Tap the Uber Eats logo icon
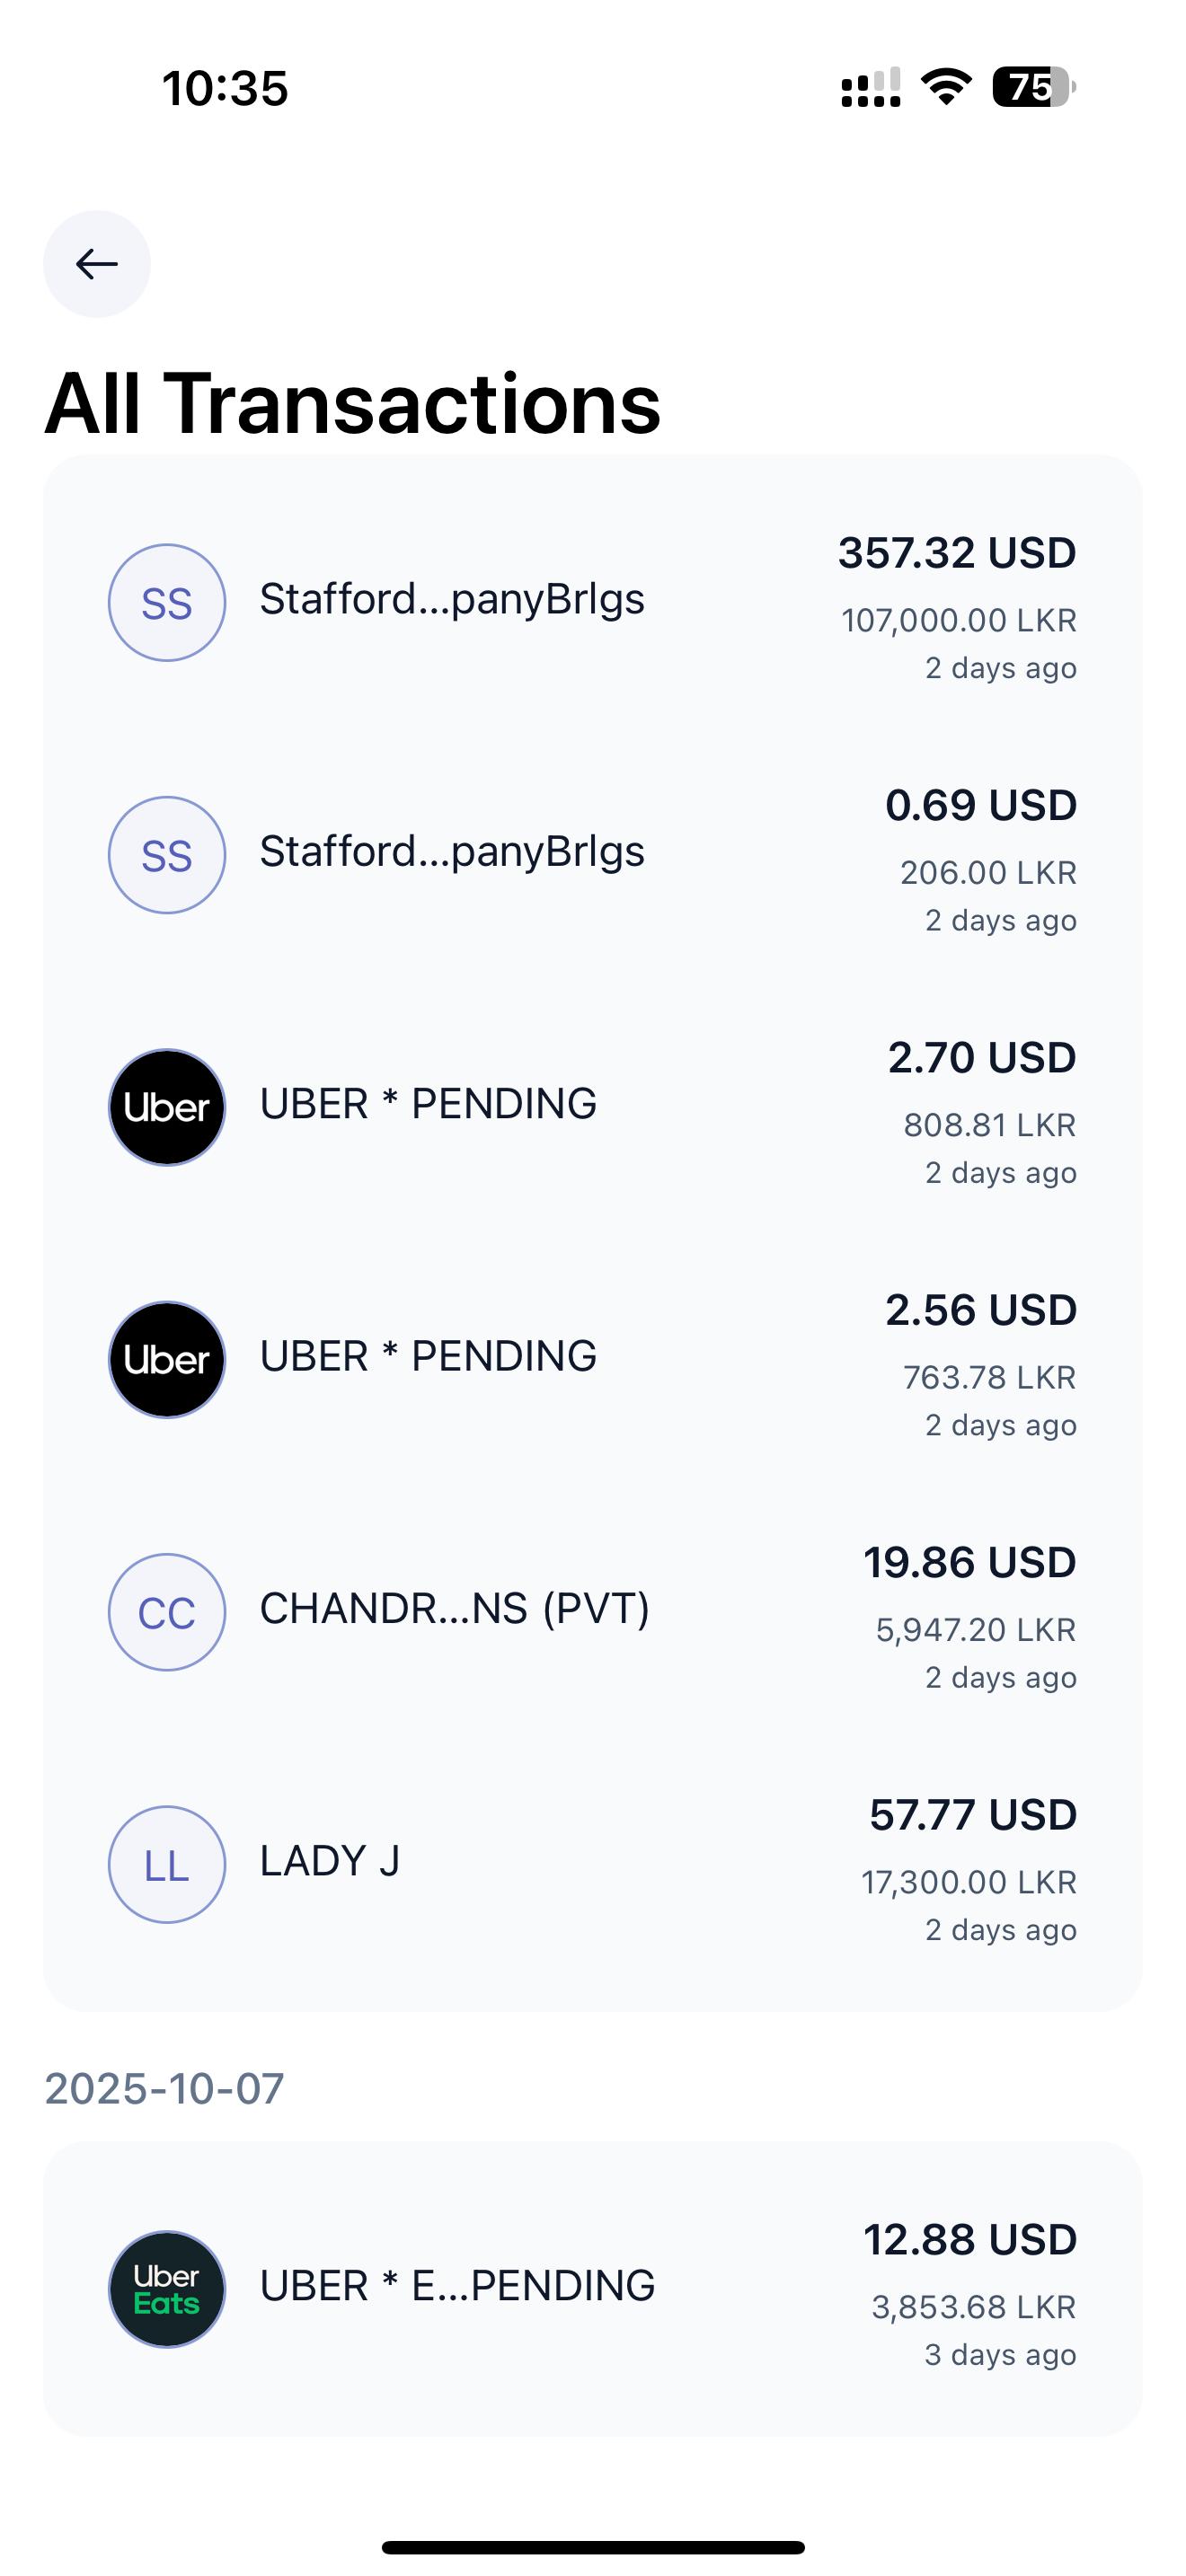Screen dimensions: 1186x2576 pyautogui.click(x=167, y=2289)
